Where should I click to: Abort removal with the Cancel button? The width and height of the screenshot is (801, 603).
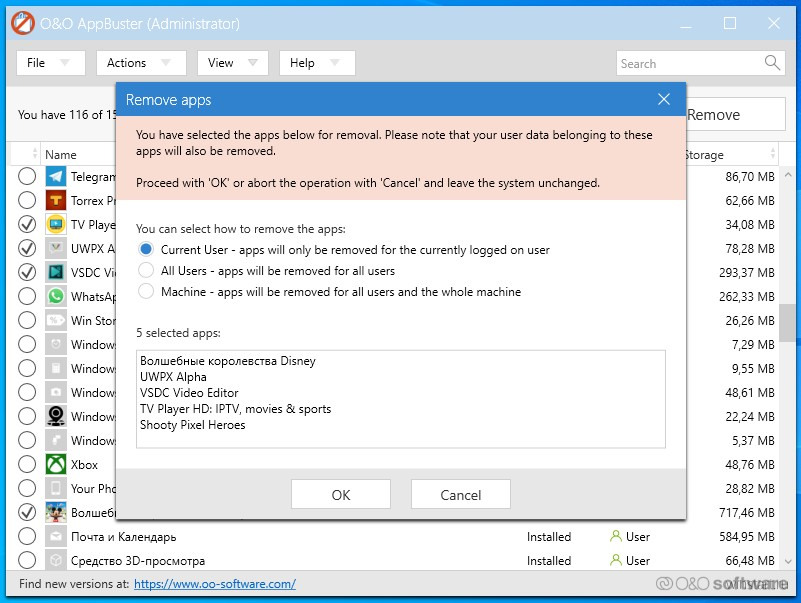pos(461,494)
